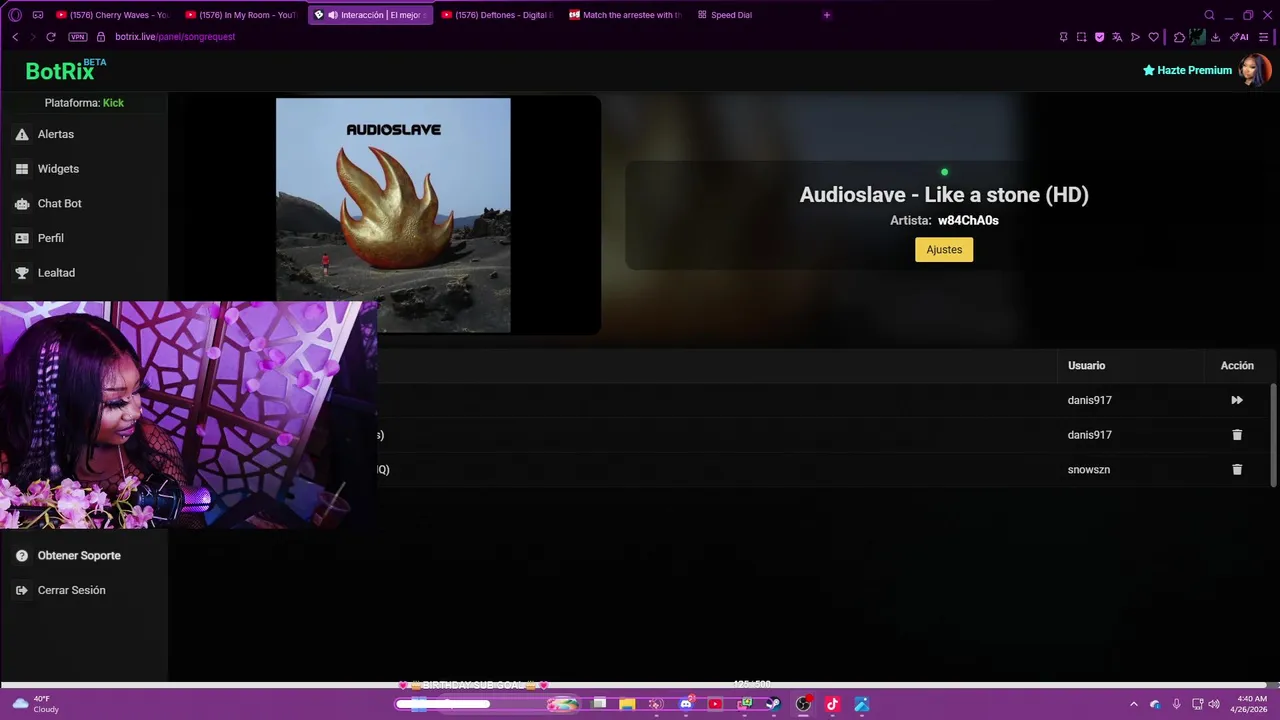Click Cerrar Sesión to log out
The image size is (1280, 720).
click(x=71, y=590)
